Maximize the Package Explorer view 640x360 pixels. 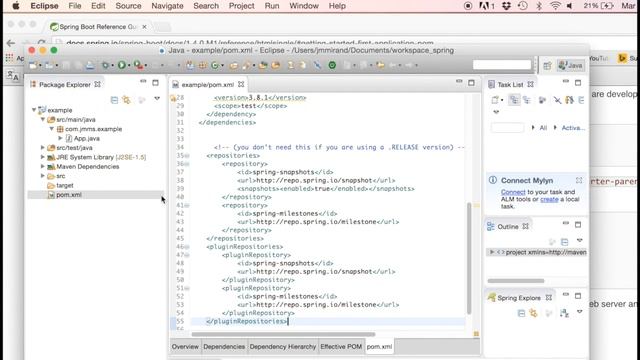click(156, 83)
